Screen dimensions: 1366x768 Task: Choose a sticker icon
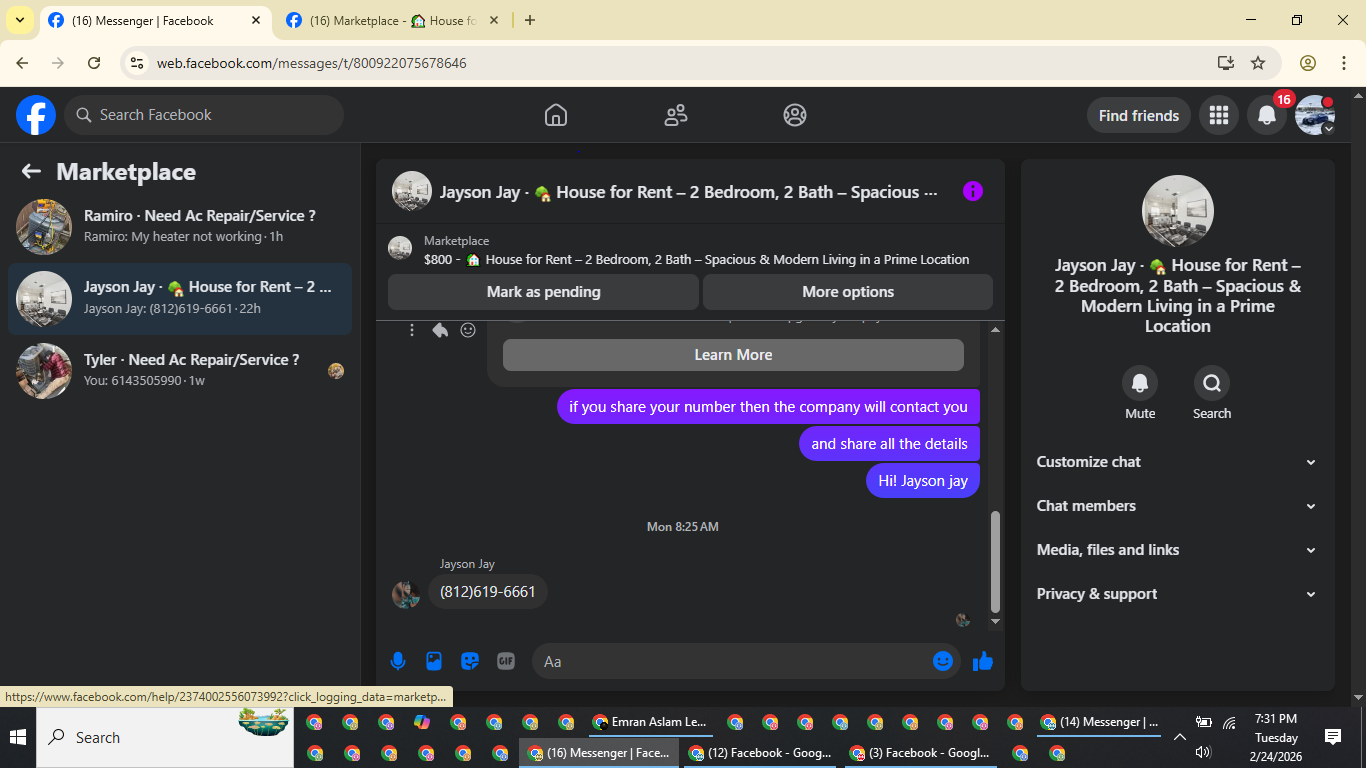(x=470, y=661)
